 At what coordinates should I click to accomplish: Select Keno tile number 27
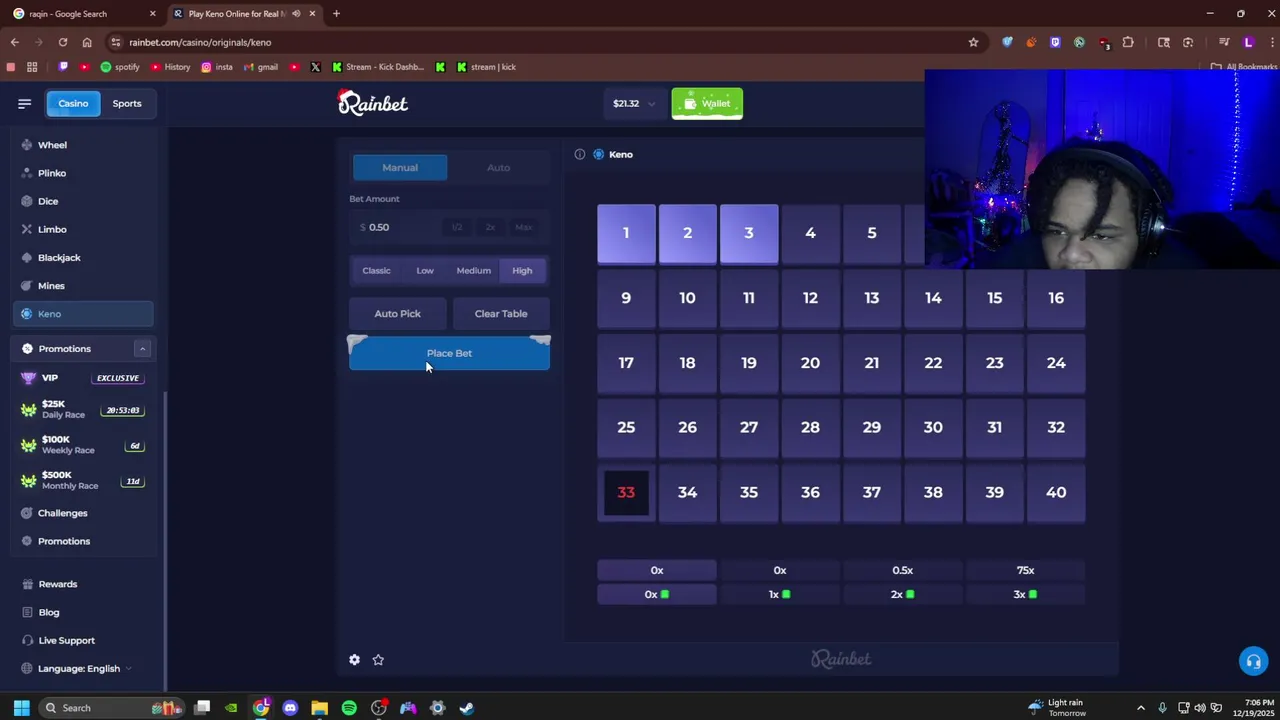(749, 427)
